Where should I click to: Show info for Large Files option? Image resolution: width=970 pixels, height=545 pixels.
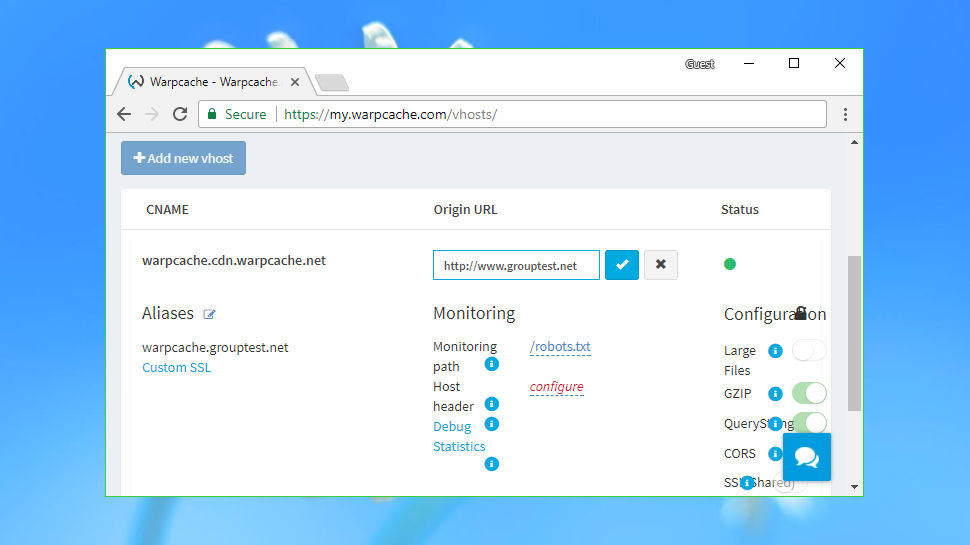(x=775, y=351)
